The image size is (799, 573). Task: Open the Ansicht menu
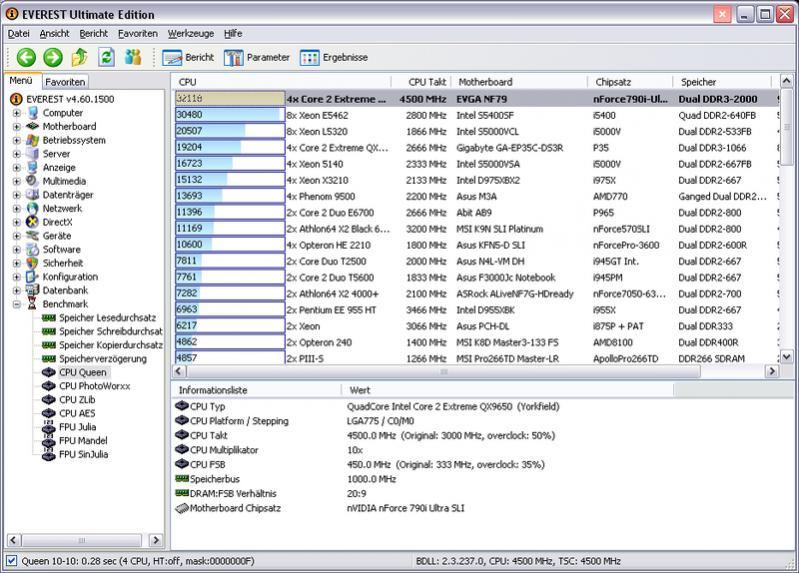(x=54, y=34)
